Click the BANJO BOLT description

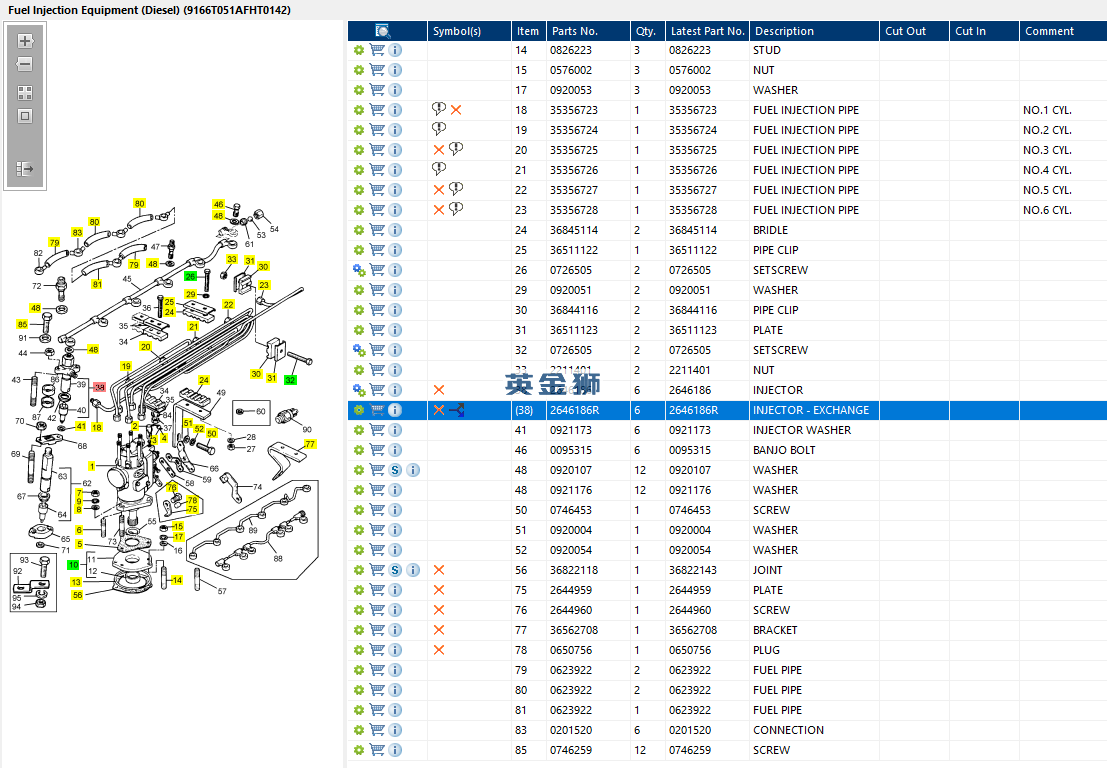click(x=784, y=450)
